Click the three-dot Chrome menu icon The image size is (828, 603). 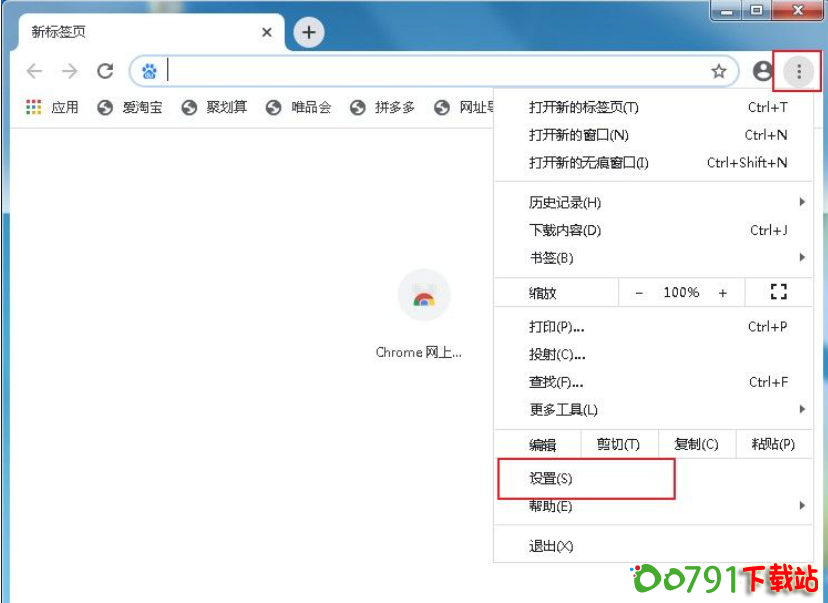(x=798, y=71)
